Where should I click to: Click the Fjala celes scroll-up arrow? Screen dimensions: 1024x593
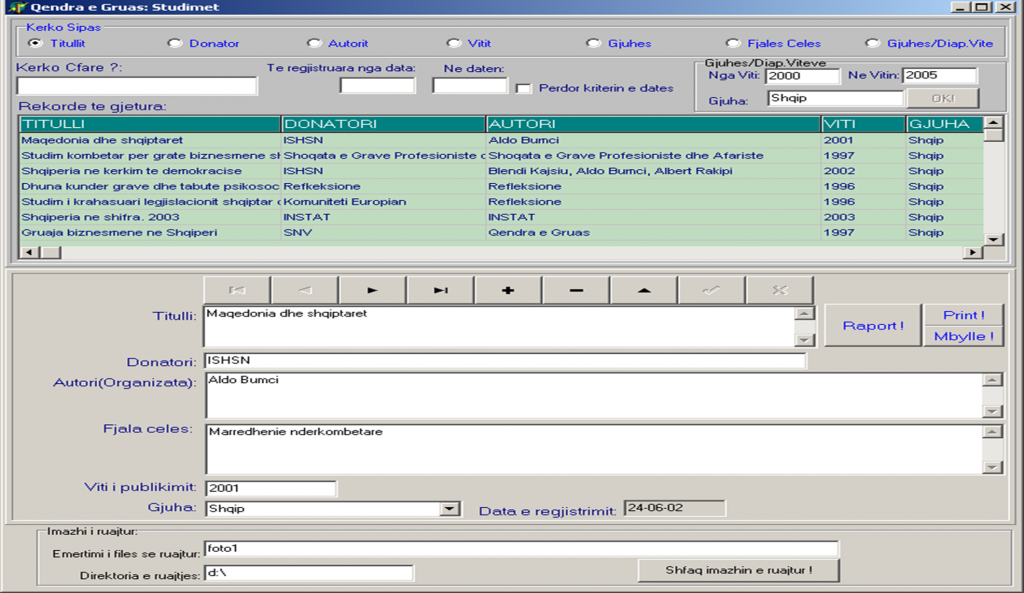pyautogui.click(x=993, y=432)
